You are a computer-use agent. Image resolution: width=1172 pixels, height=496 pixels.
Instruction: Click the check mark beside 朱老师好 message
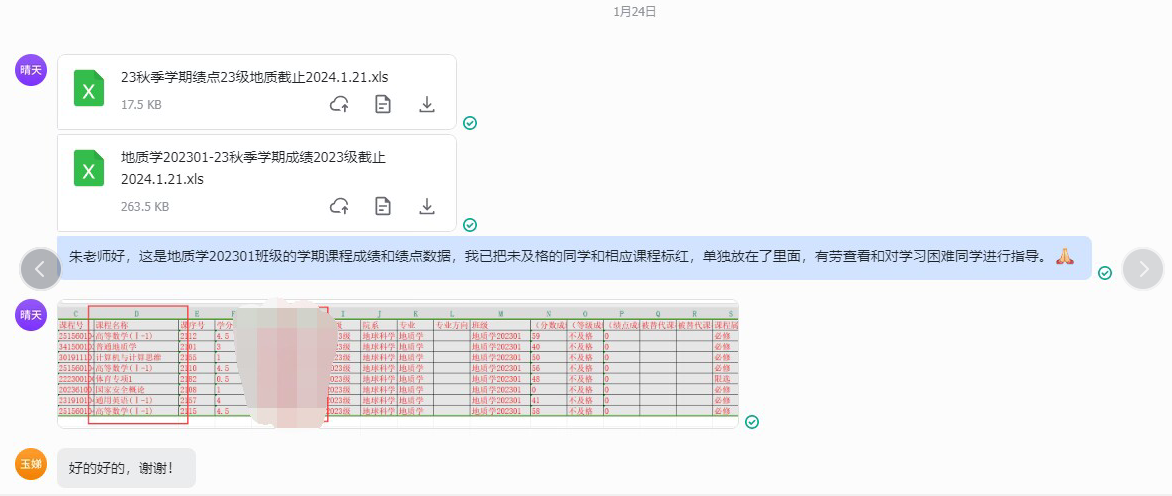(1105, 272)
